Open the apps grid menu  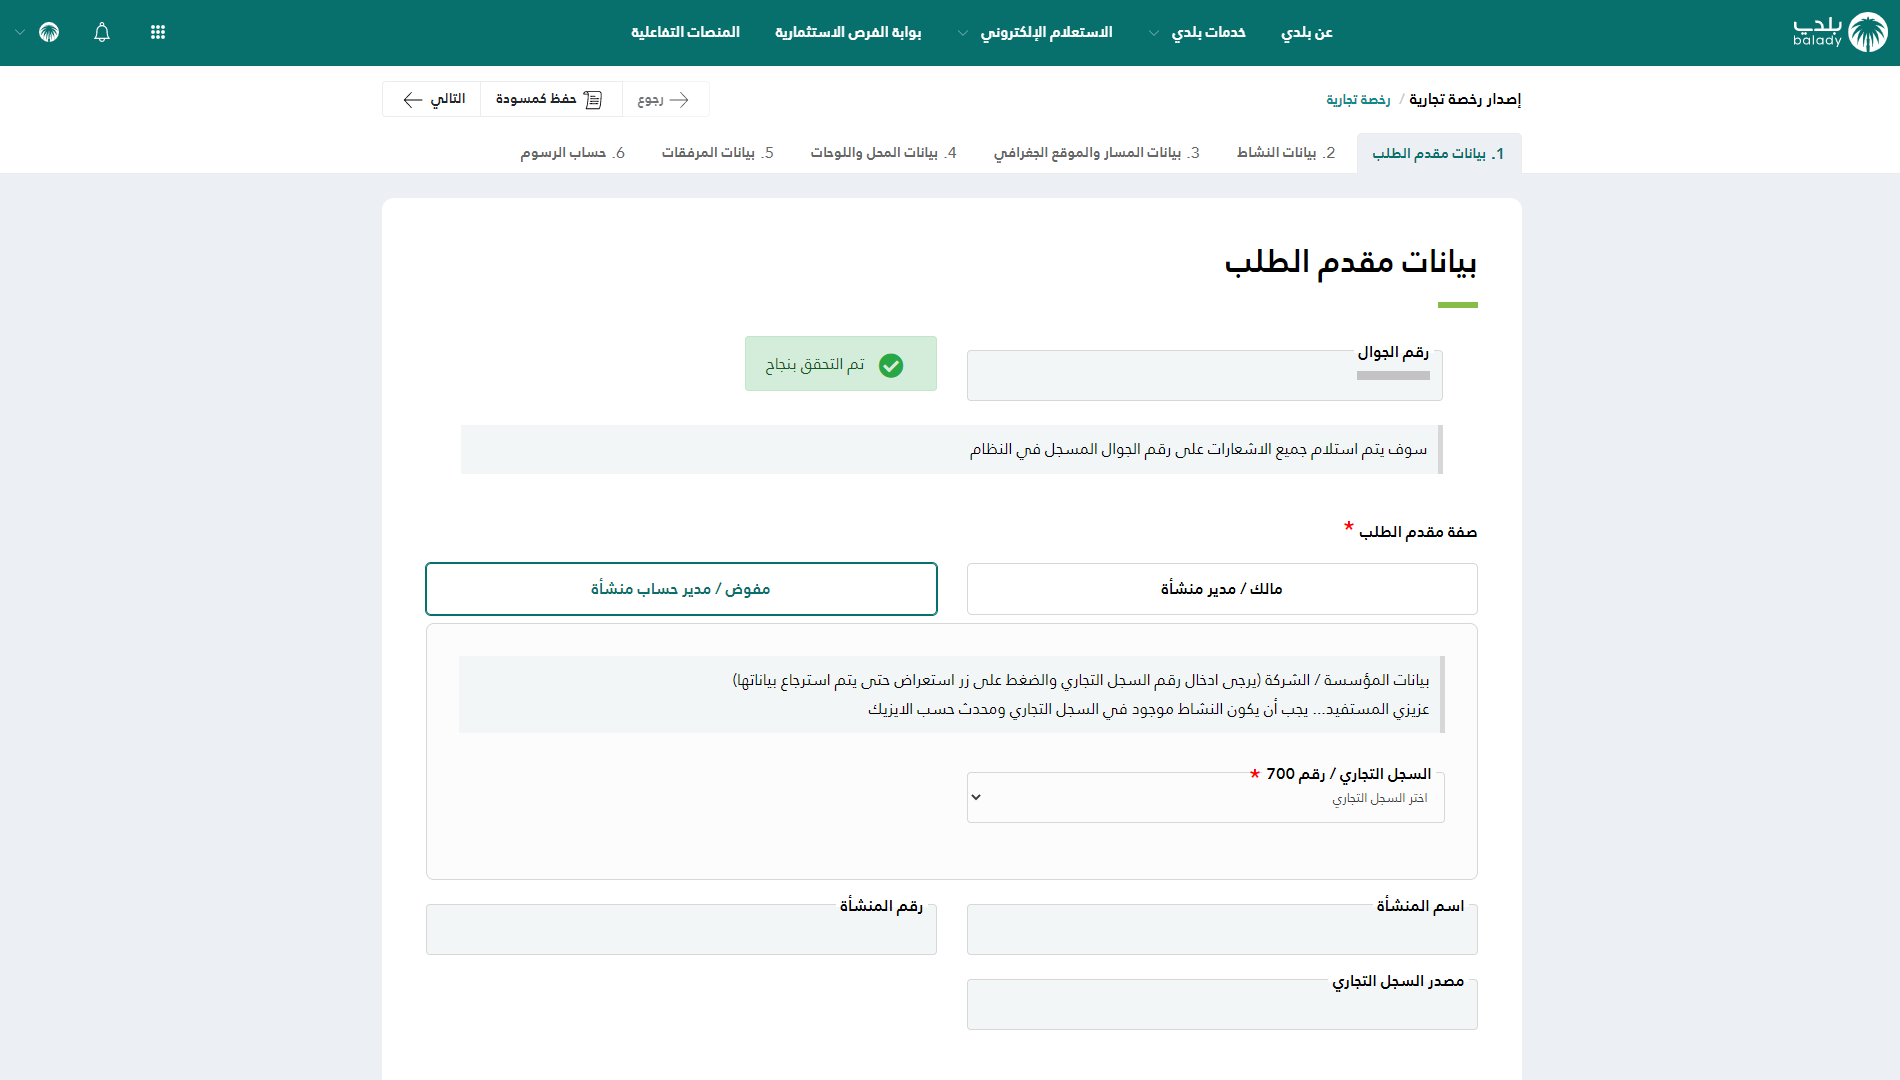point(158,32)
